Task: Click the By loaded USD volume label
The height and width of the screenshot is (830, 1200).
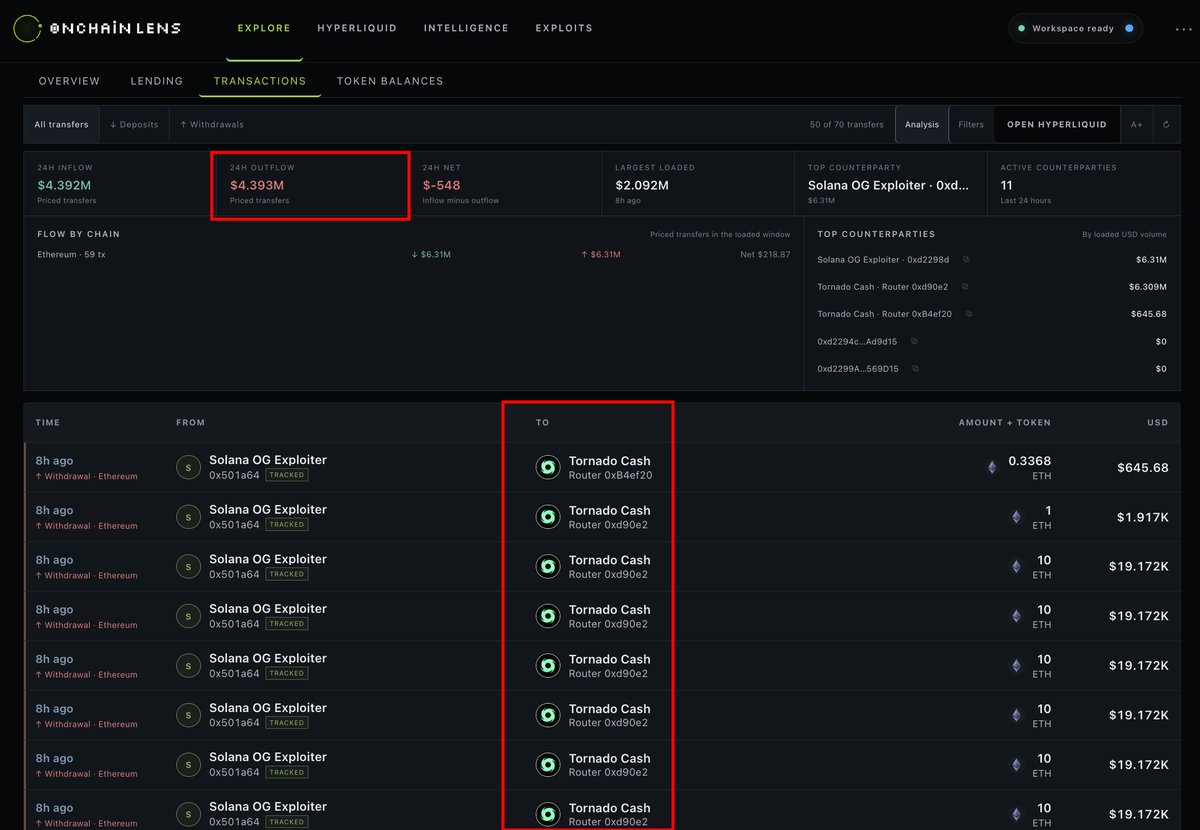Action: point(1125,234)
